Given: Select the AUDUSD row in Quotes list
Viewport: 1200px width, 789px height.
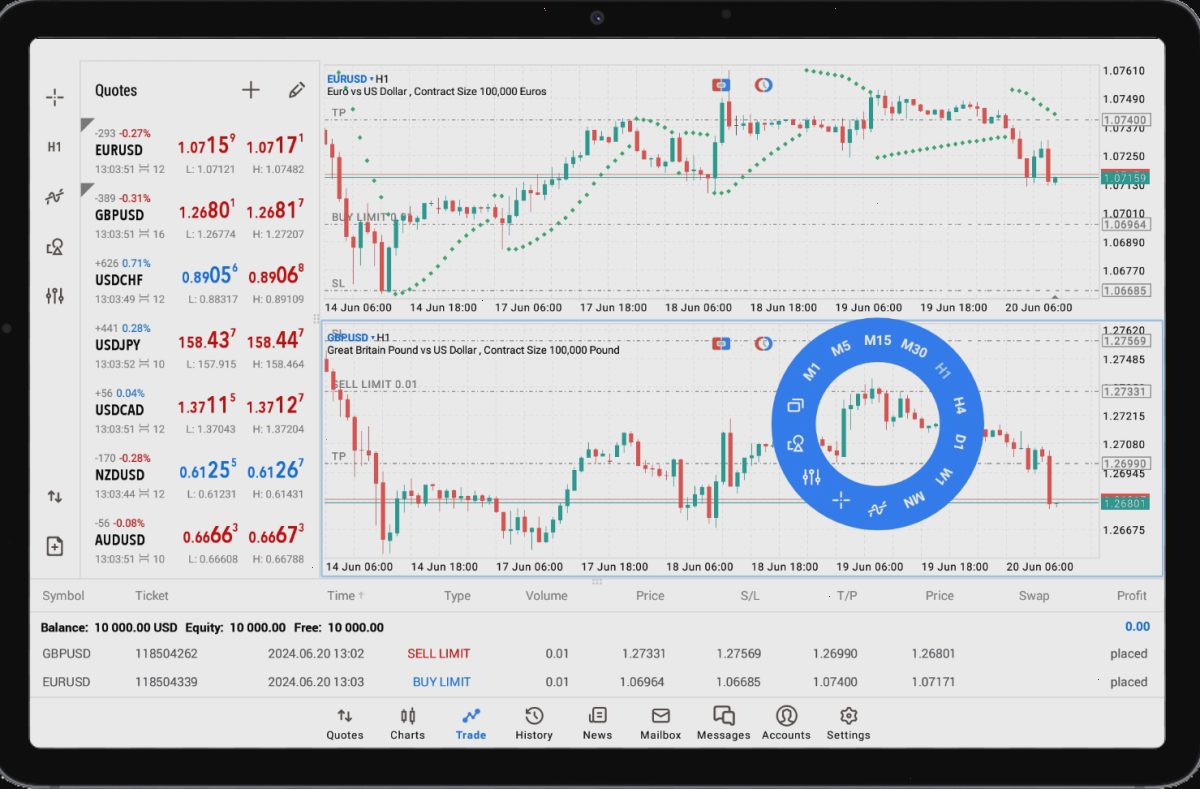Looking at the screenshot, I should 200,540.
